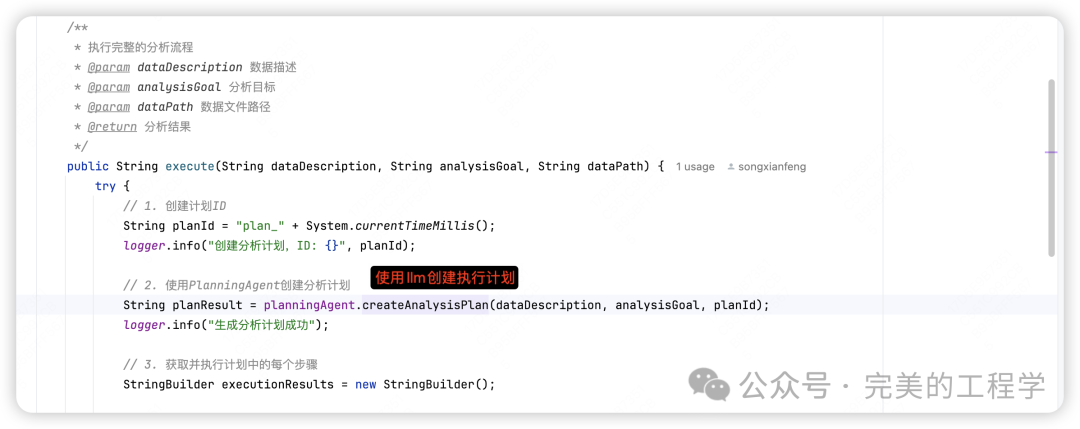Click the vertical editor scrollbar thumb
Screen dimensions: 1080x429
pos(1051,168)
